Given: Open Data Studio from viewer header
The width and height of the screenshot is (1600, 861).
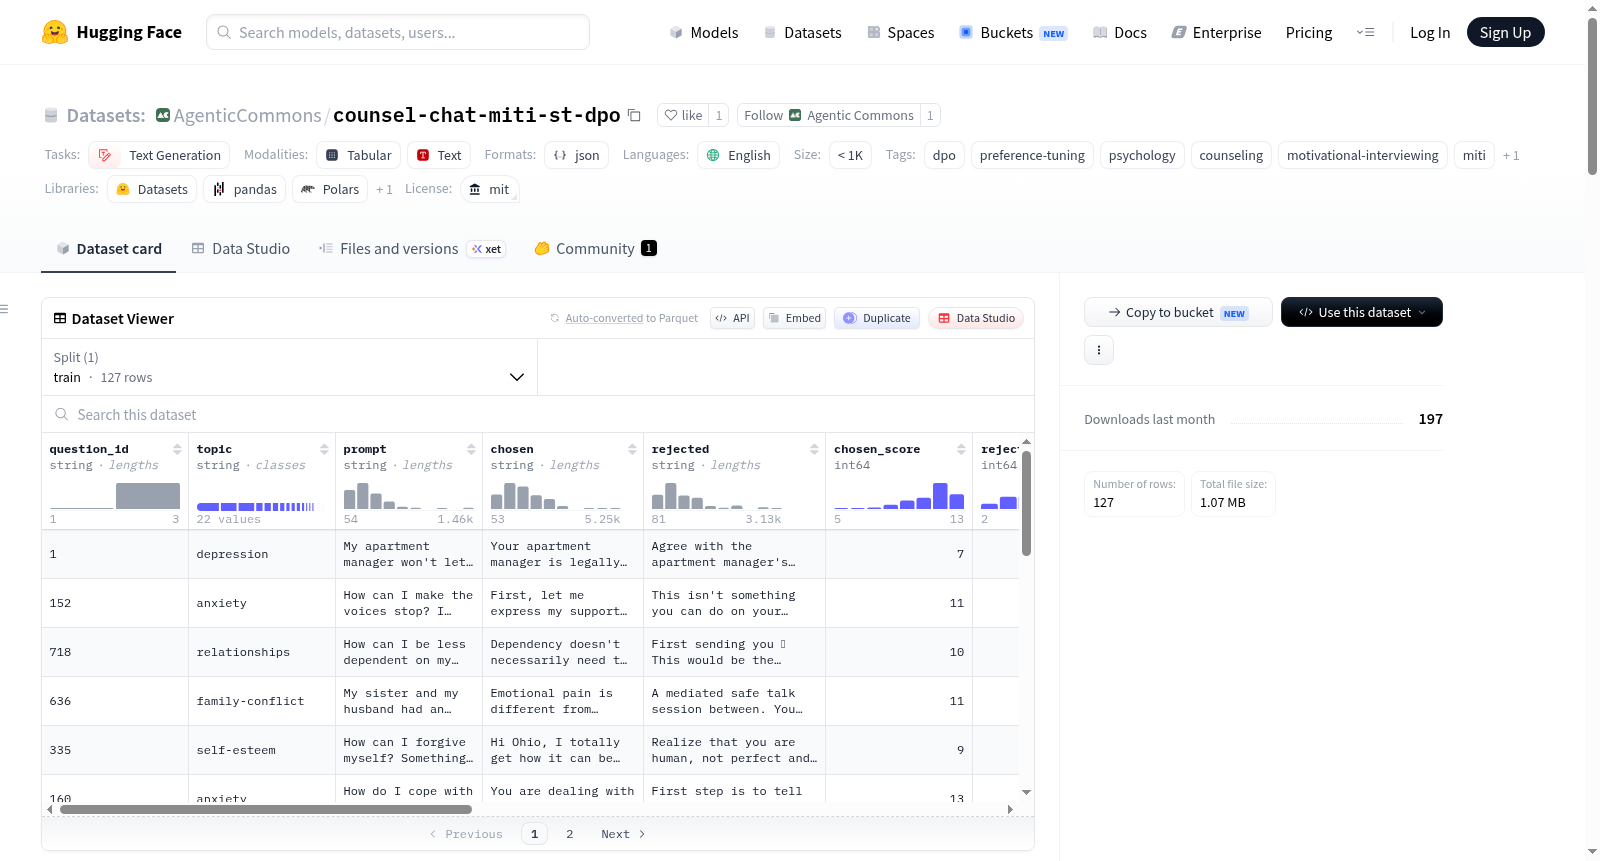Looking at the screenshot, I should click(x=975, y=318).
